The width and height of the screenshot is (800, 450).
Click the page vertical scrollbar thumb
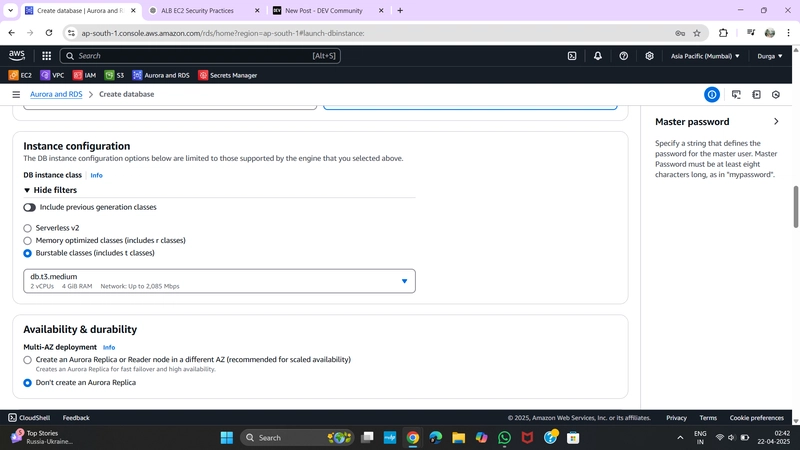point(795,207)
